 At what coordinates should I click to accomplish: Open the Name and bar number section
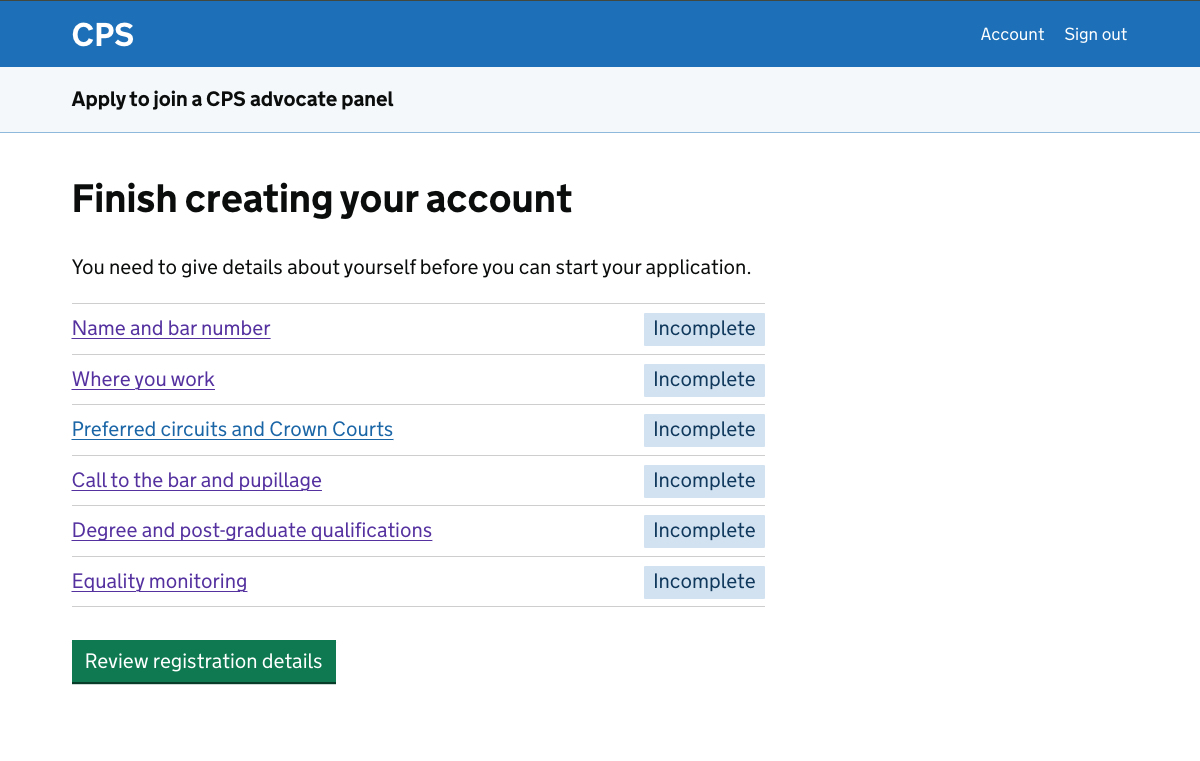pos(170,328)
